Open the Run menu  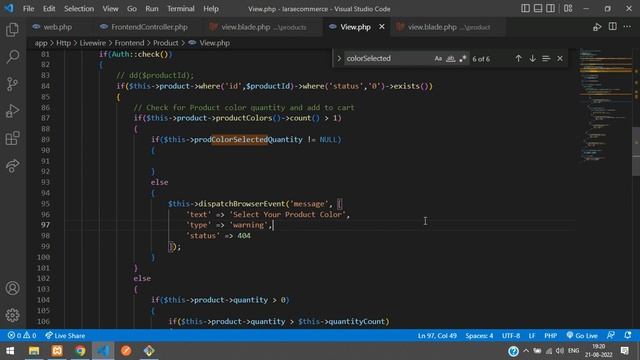[152, 9]
